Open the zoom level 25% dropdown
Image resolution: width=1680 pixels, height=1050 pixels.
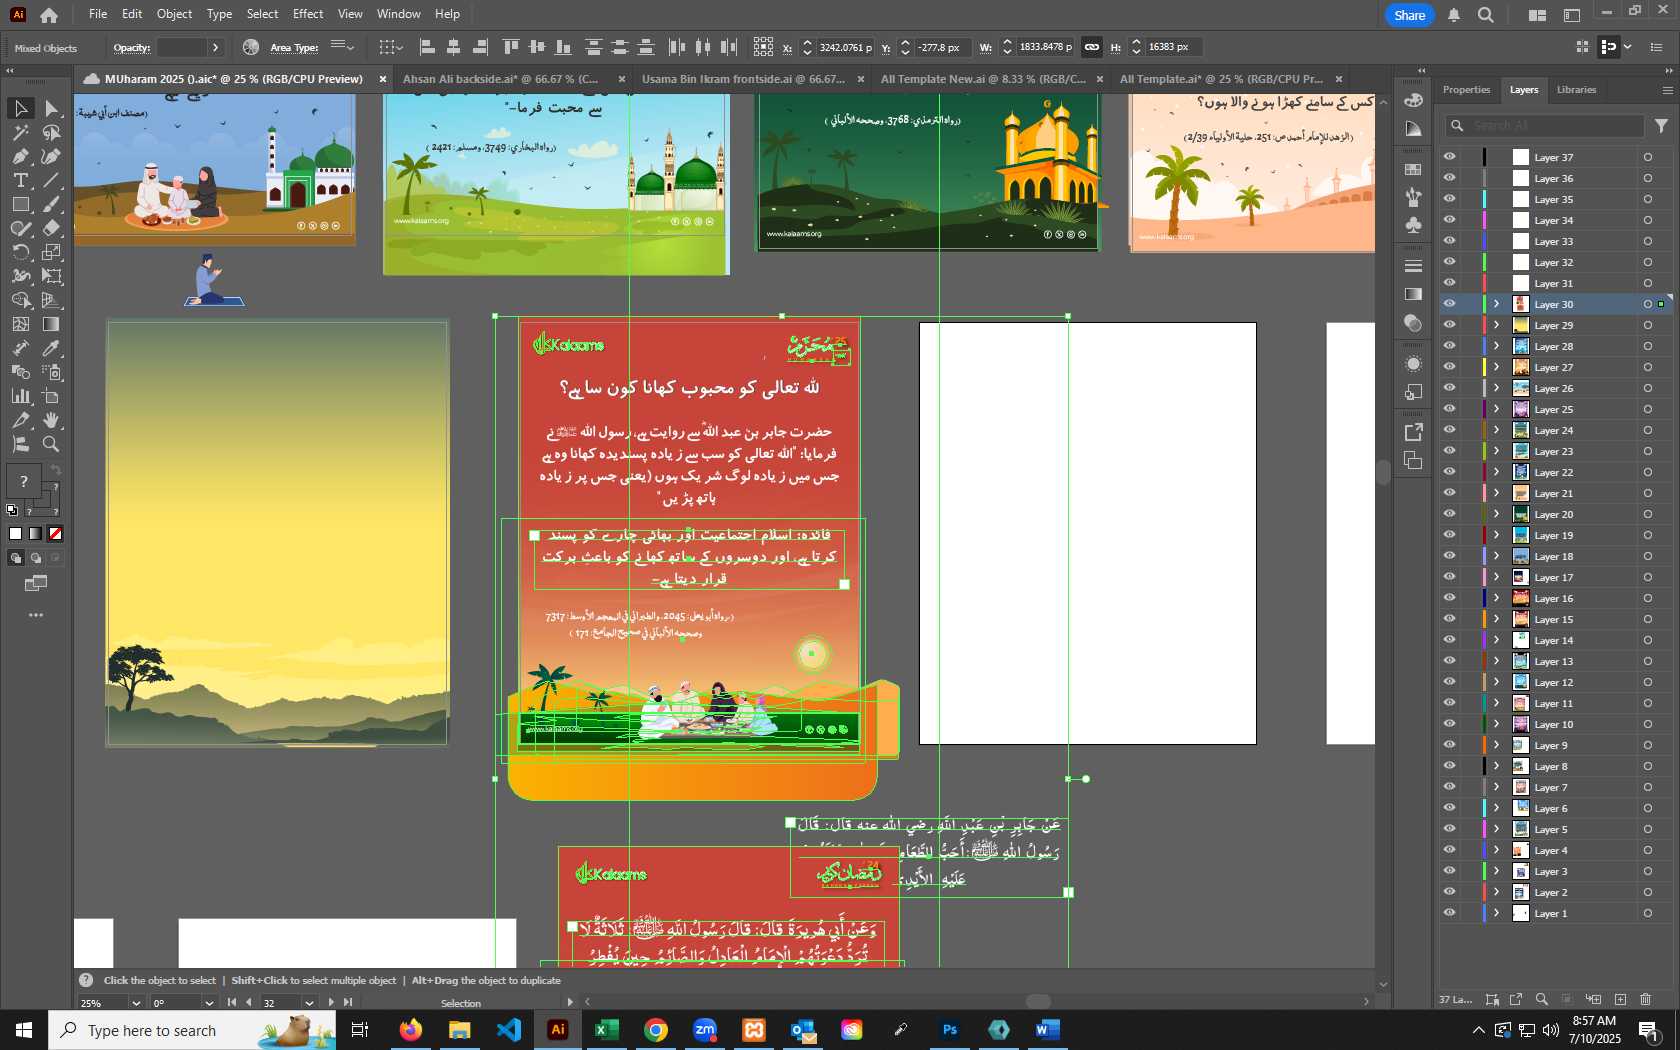tap(136, 1003)
